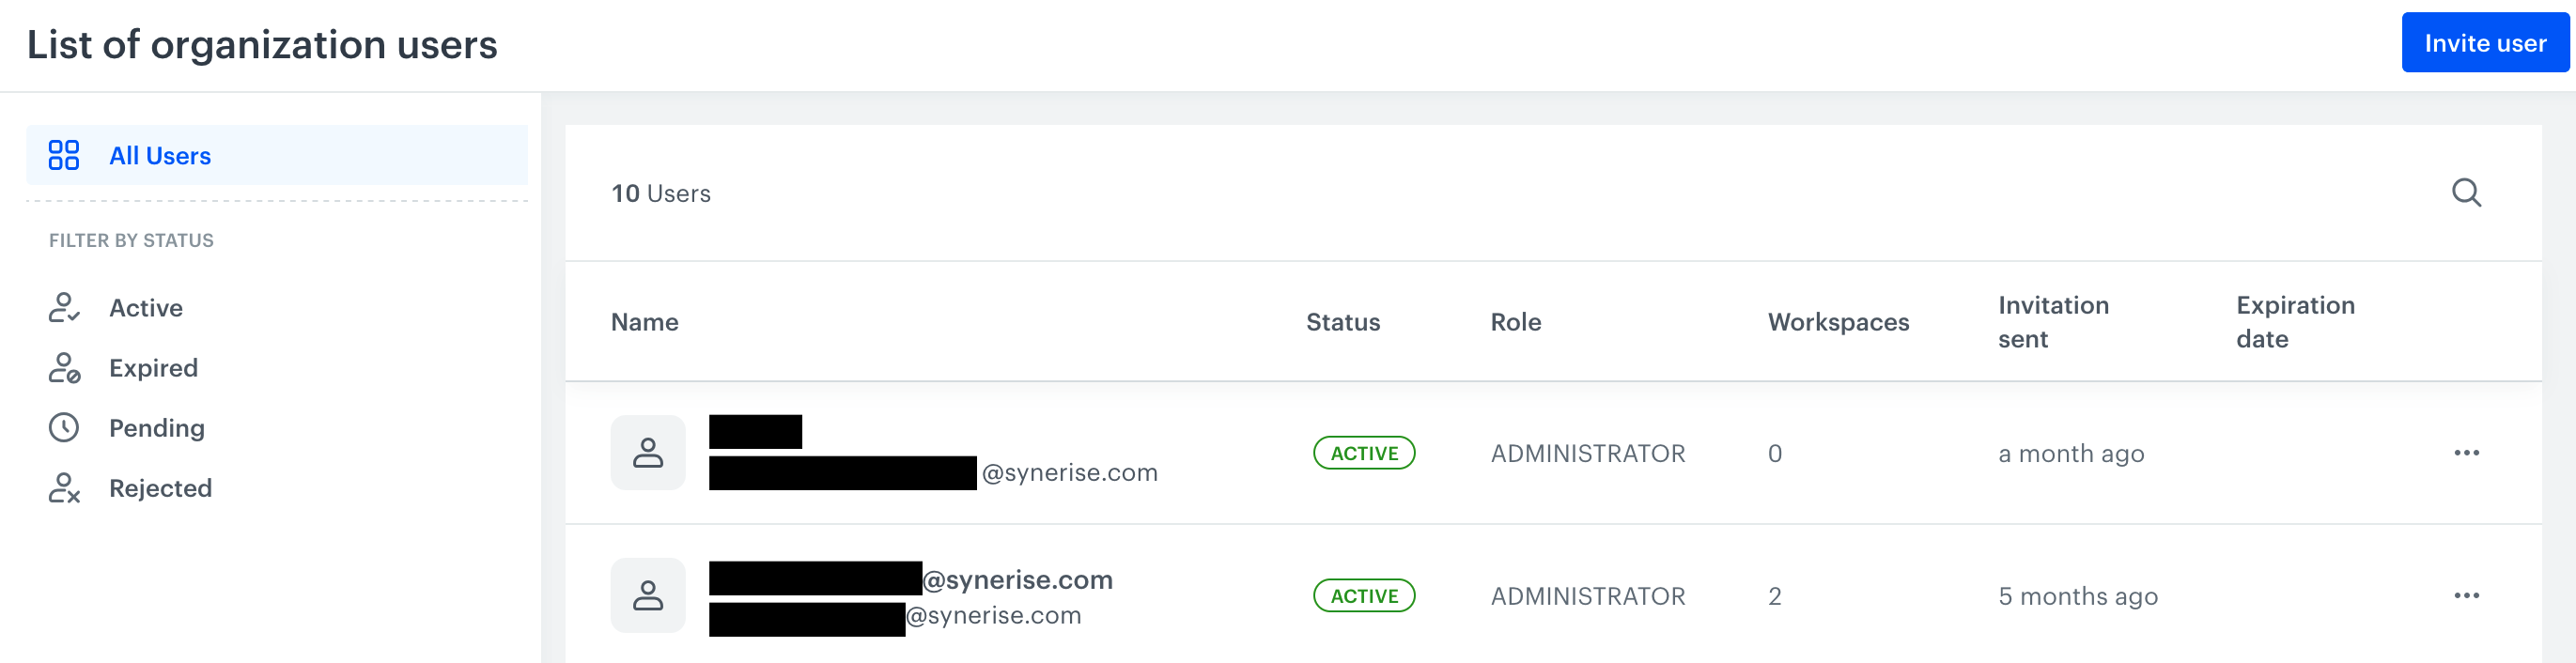Viewport: 2576px width, 663px height.
Task: Filter users by Expired status
Action: 153,368
